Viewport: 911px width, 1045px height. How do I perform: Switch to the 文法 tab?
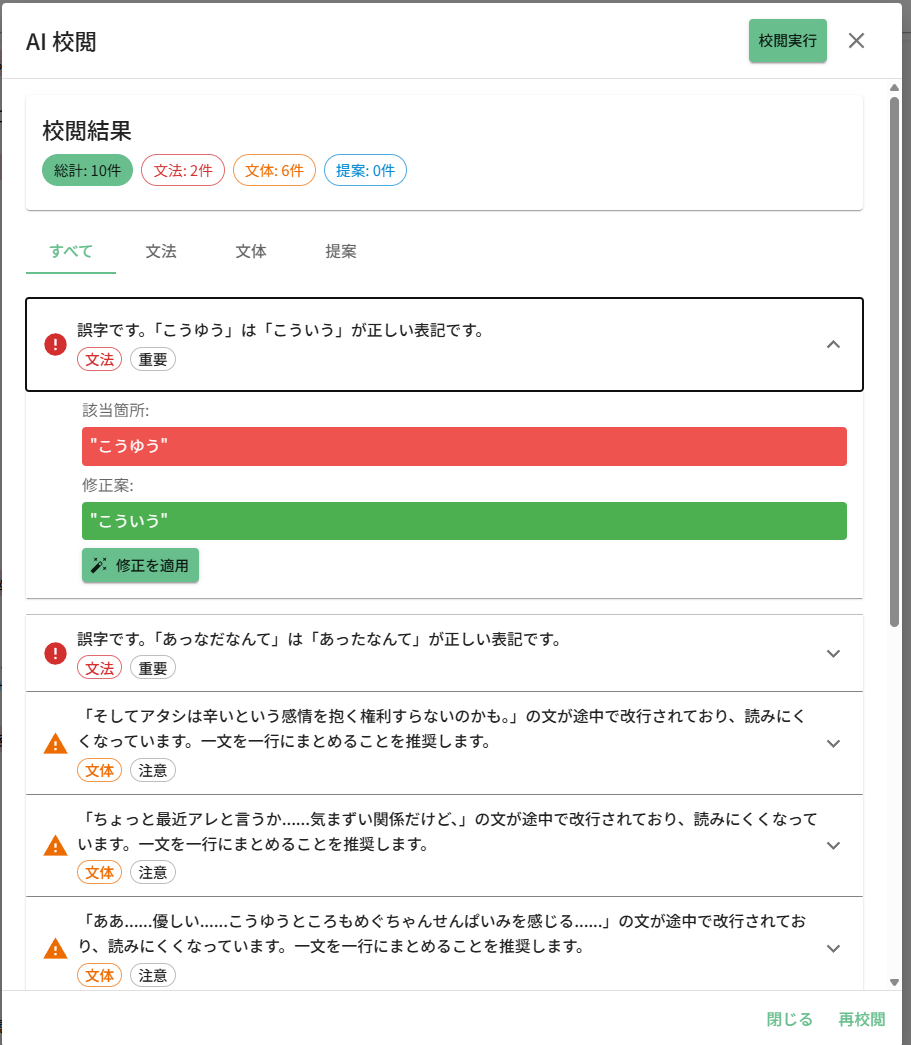click(161, 252)
